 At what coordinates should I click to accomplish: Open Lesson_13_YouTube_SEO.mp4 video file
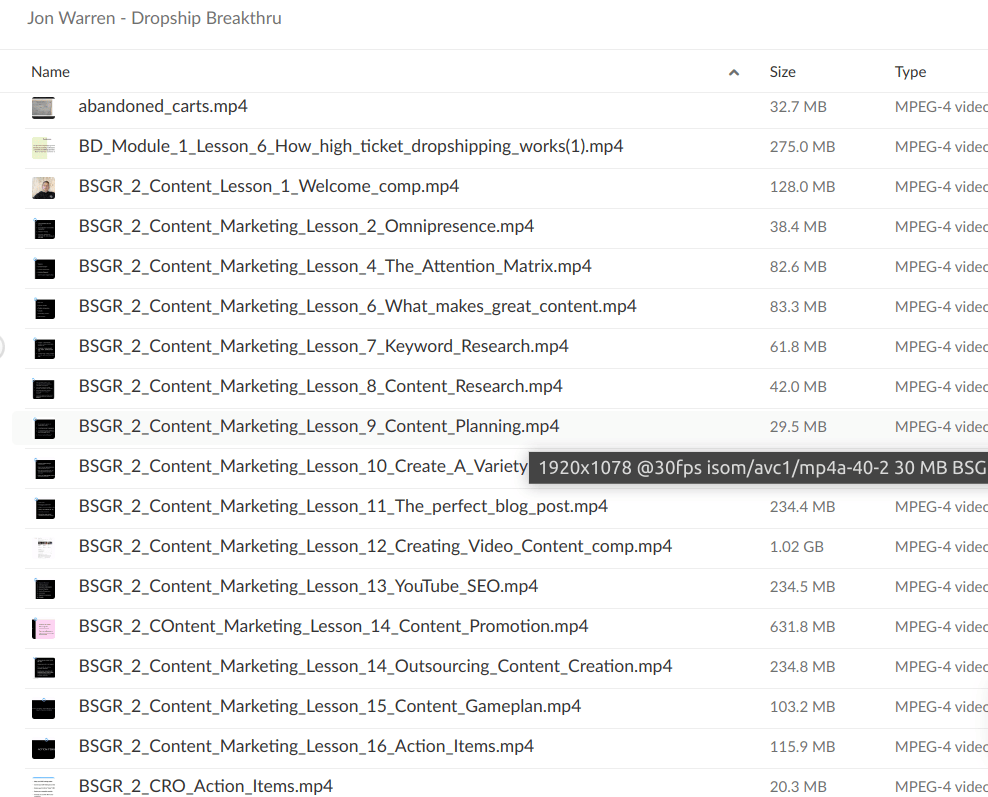[308, 586]
